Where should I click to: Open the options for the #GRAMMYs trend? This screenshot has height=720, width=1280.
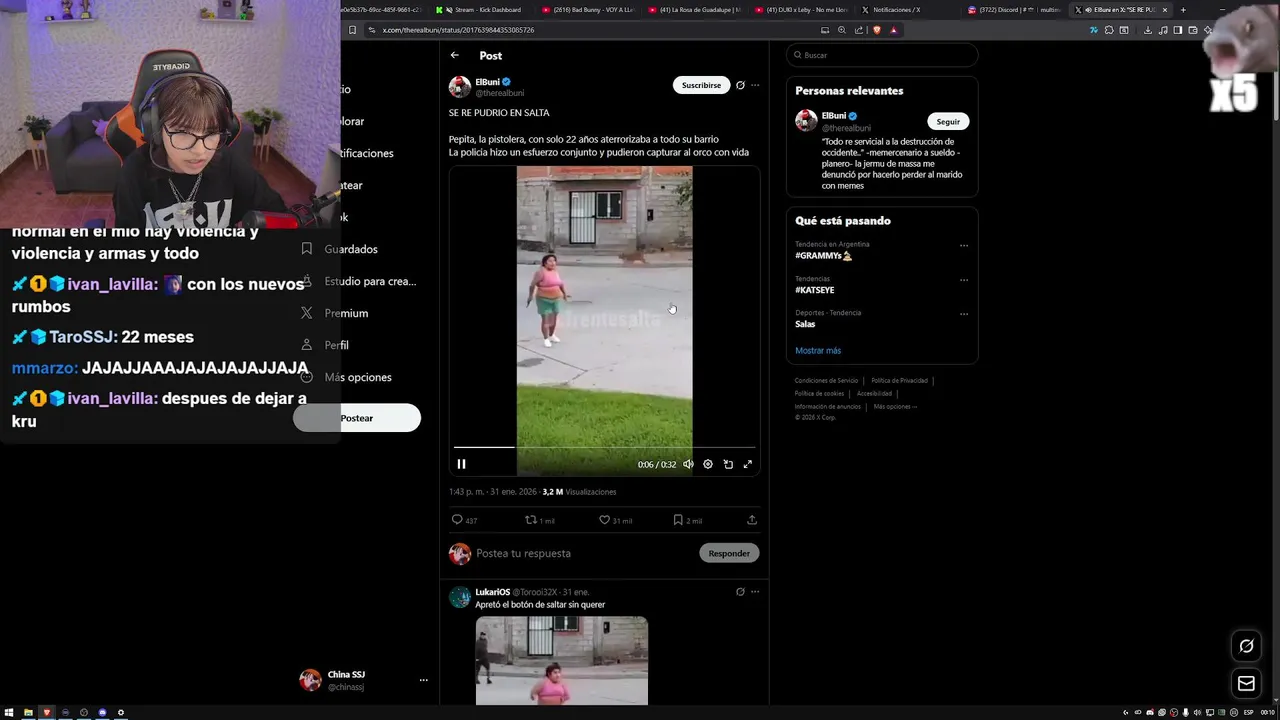964,245
